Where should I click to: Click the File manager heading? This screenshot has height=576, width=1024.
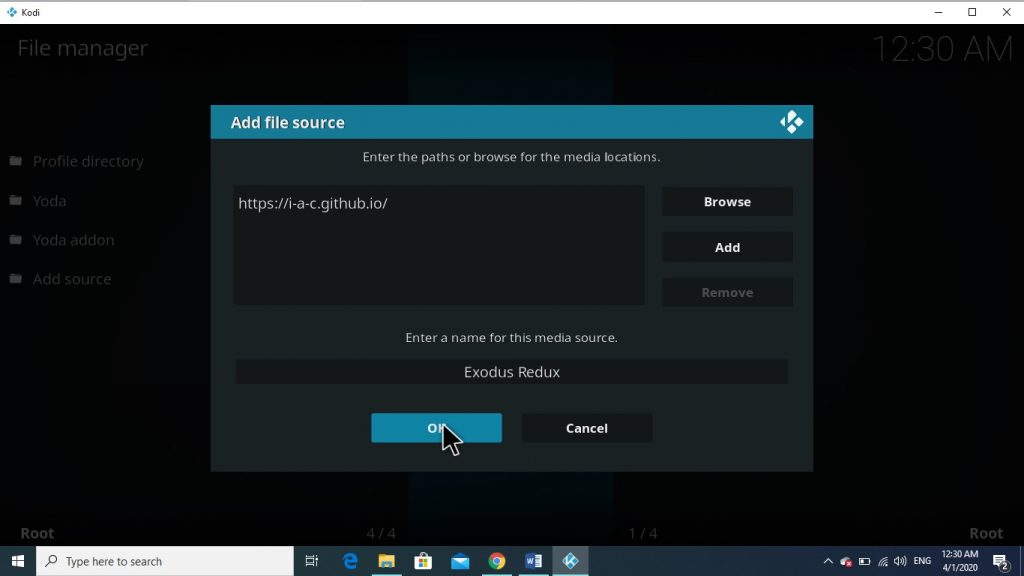(82, 48)
